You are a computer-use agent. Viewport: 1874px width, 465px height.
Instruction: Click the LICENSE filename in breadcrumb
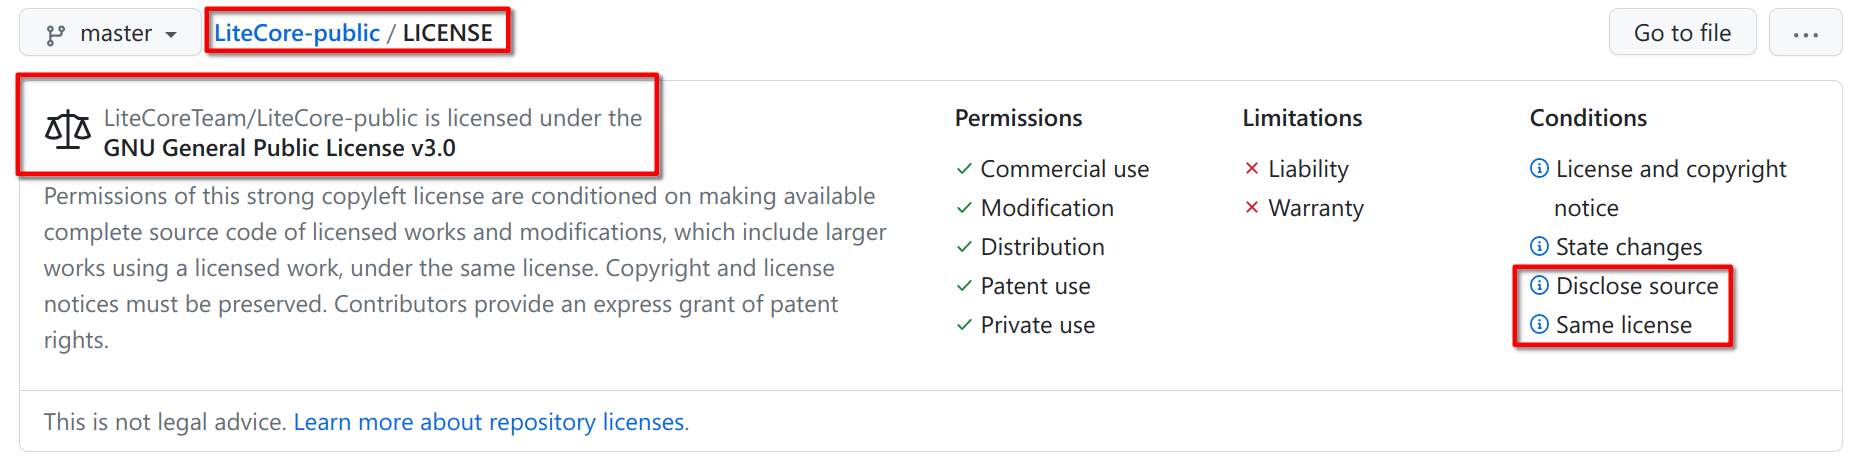(x=447, y=33)
